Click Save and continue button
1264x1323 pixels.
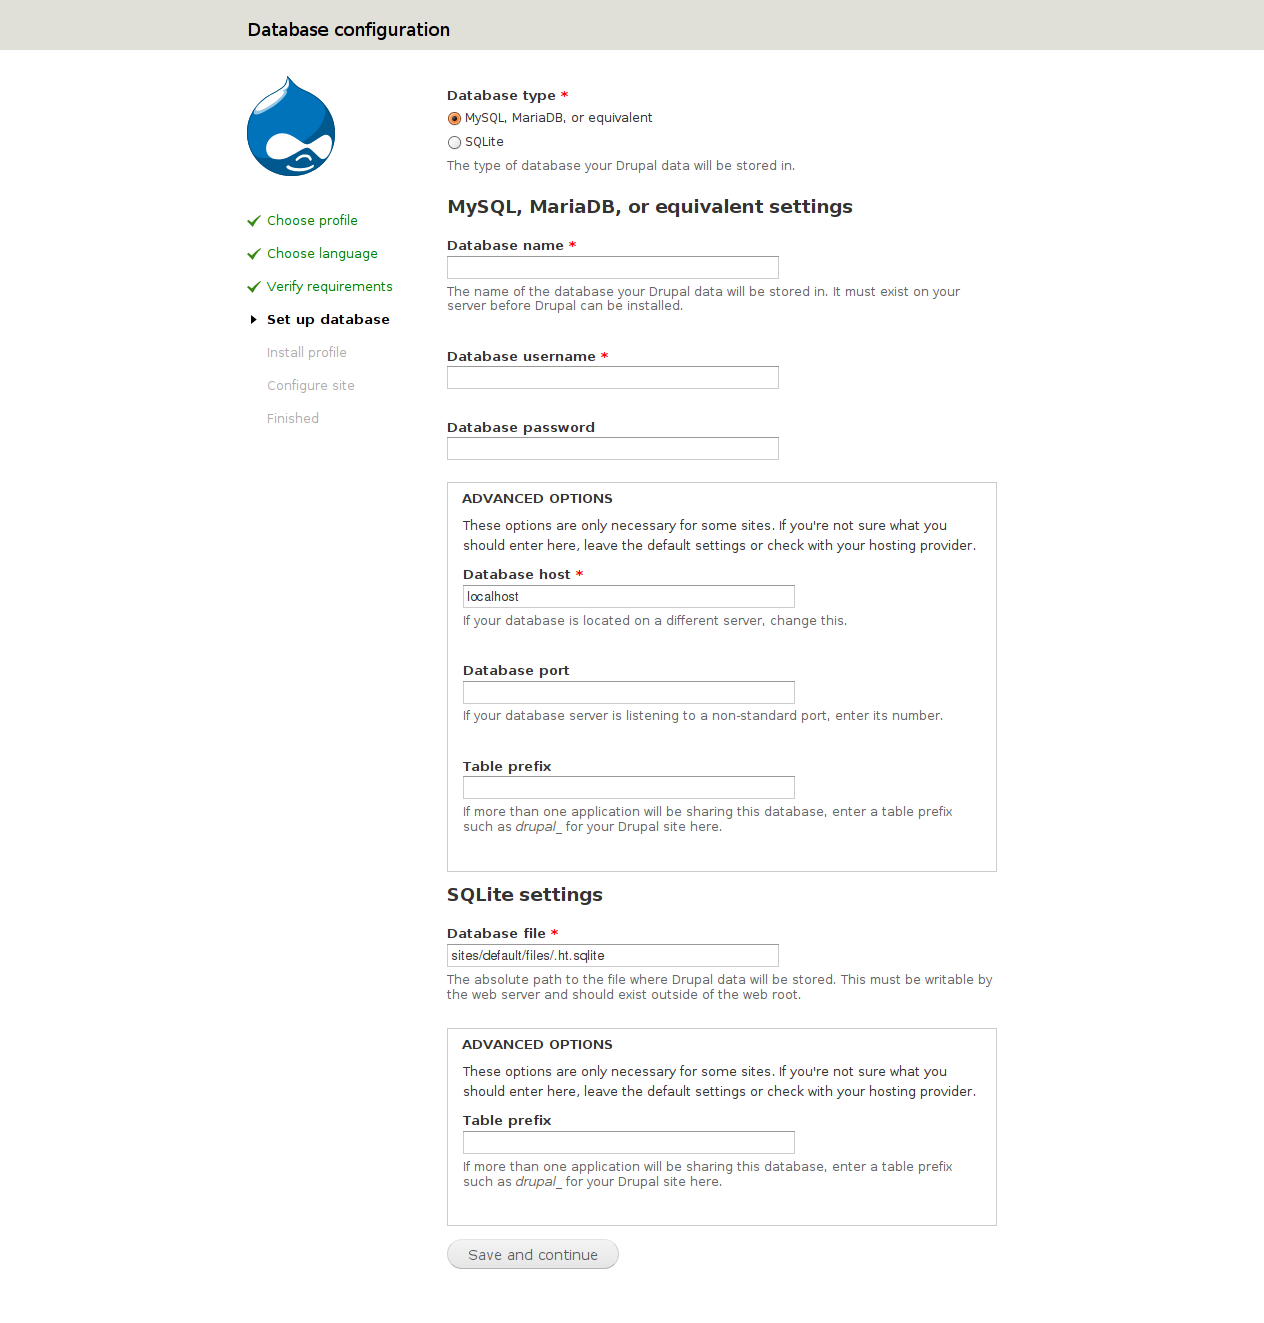(x=533, y=1255)
